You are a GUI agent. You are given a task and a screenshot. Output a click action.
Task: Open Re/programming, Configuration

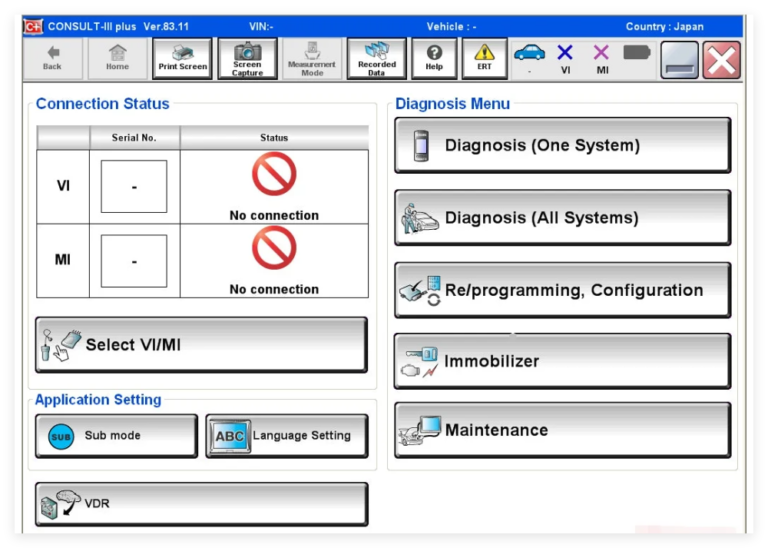click(563, 290)
